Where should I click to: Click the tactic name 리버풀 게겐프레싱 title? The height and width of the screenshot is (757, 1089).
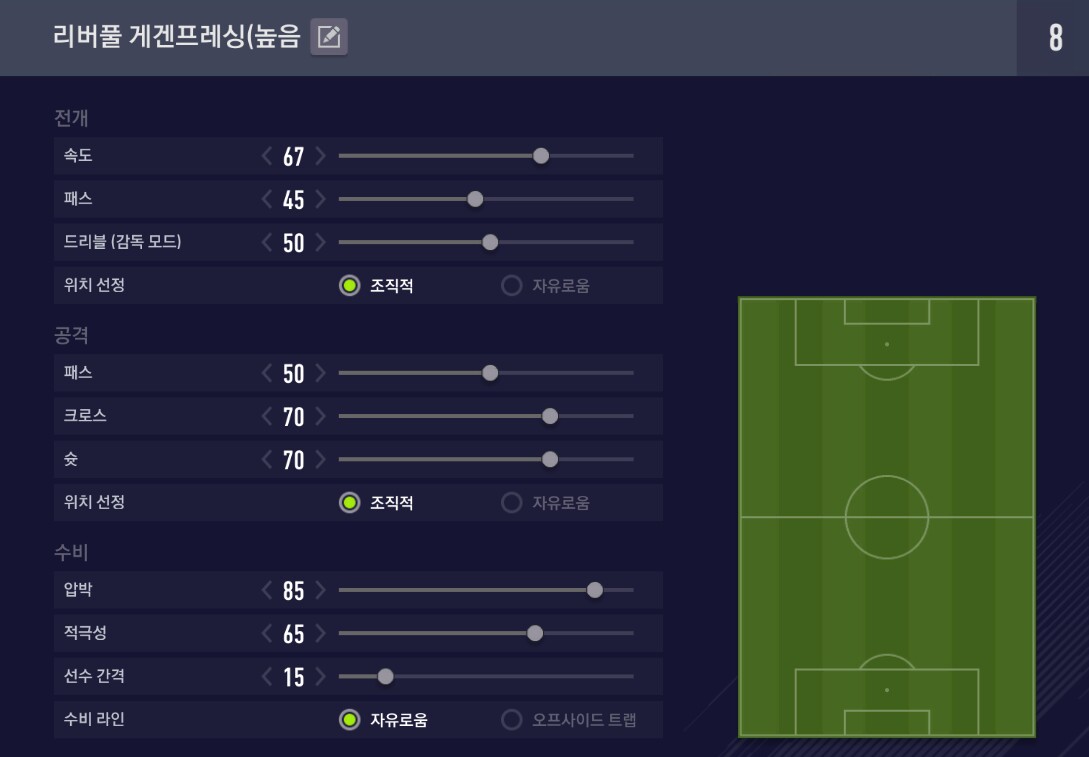click(x=177, y=38)
